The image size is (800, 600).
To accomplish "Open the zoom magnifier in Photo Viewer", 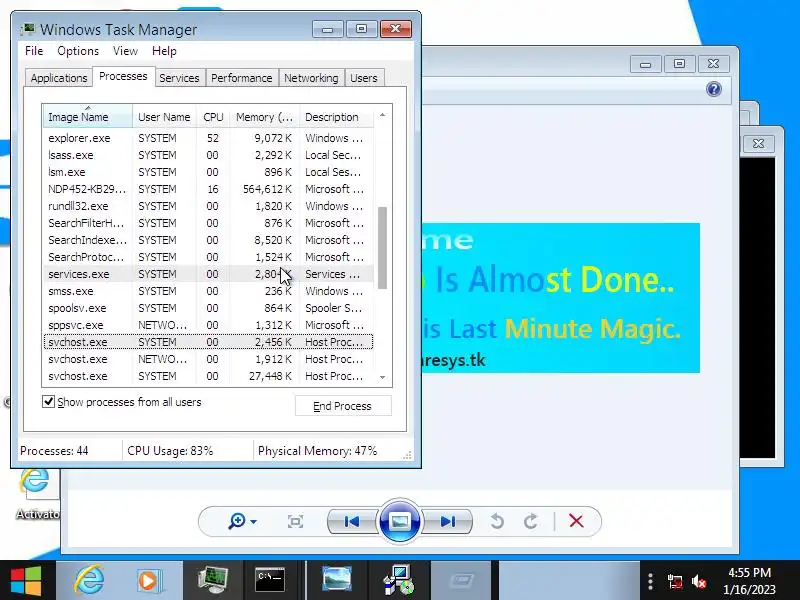I will click(x=242, y=521).
